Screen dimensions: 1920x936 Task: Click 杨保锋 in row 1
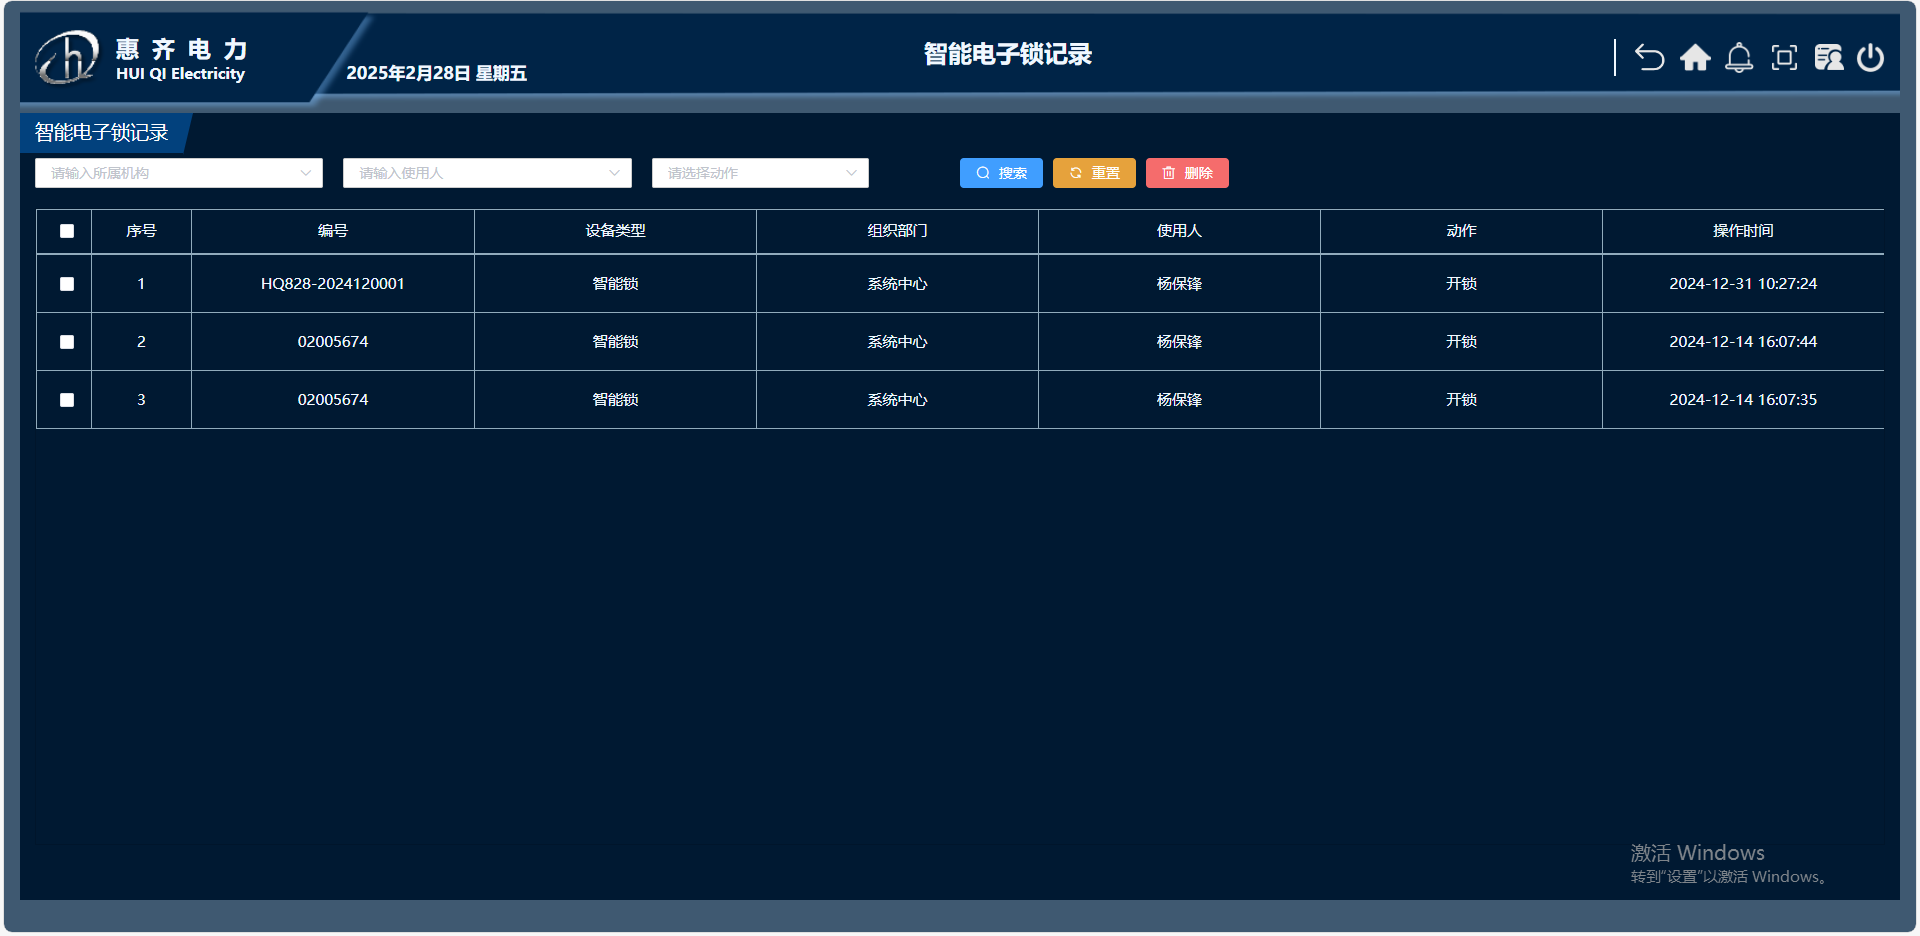1179,284
